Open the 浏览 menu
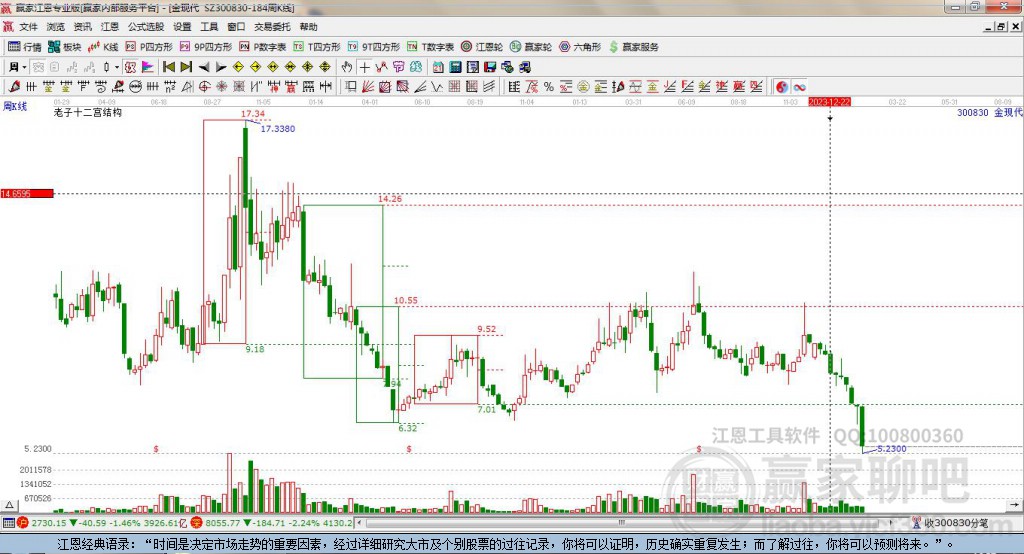This screenshot has width=1024, height=554. 56,27
